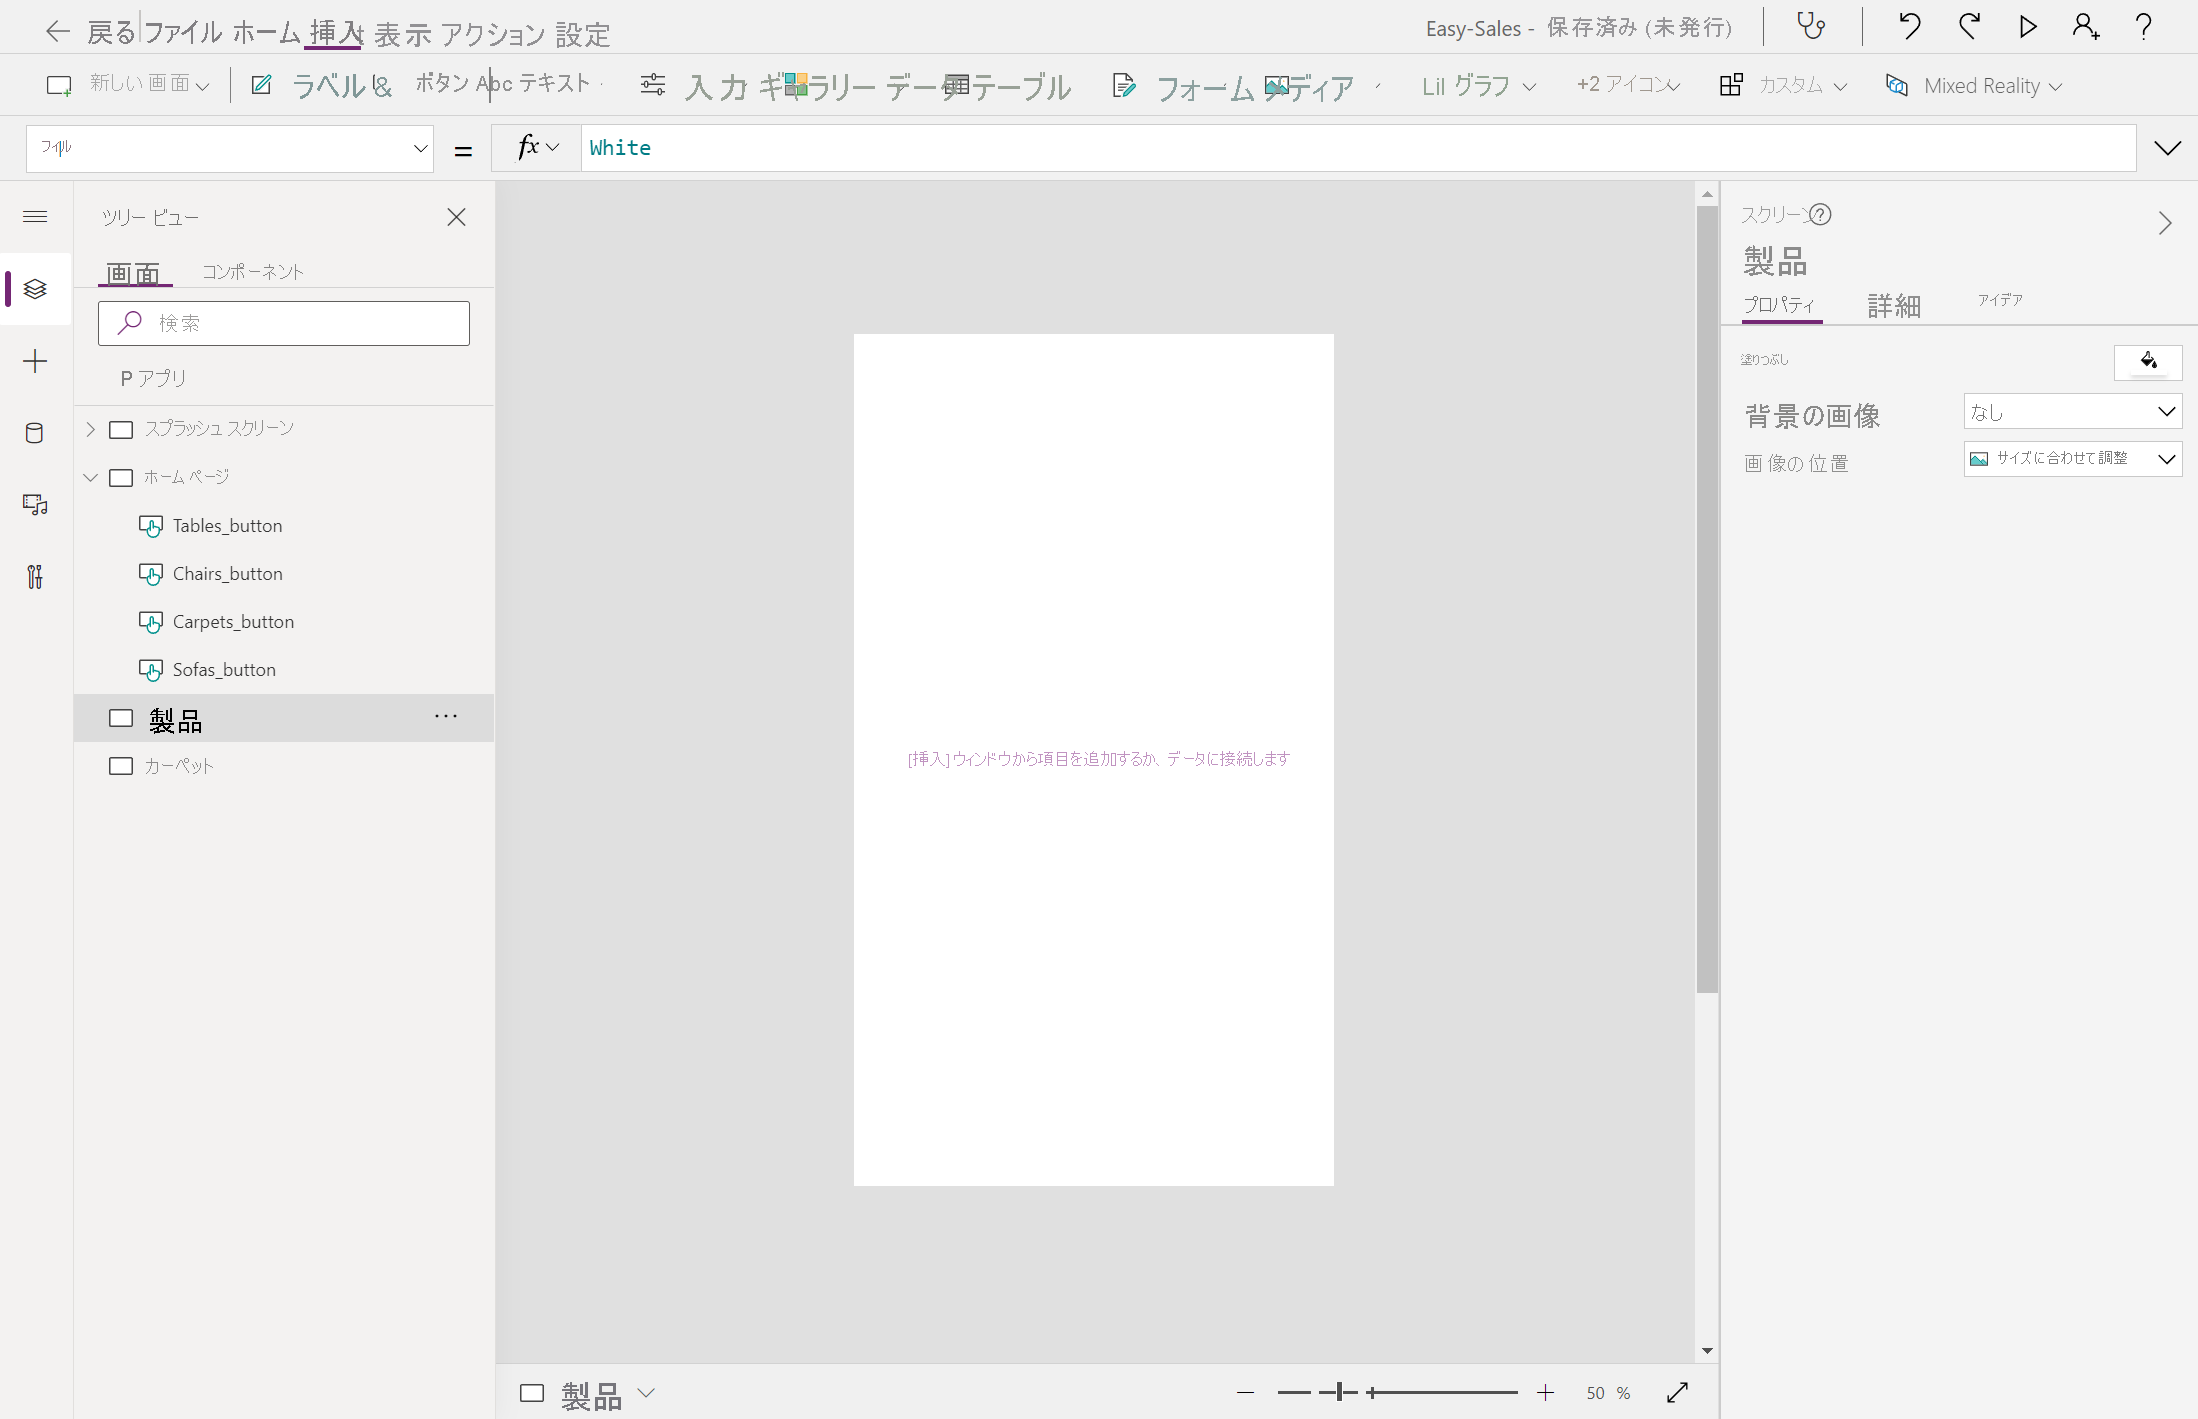Open the Data sources cylinder icon
The width and height of the screenshot is (2198, 1419).
click(35, 433)
